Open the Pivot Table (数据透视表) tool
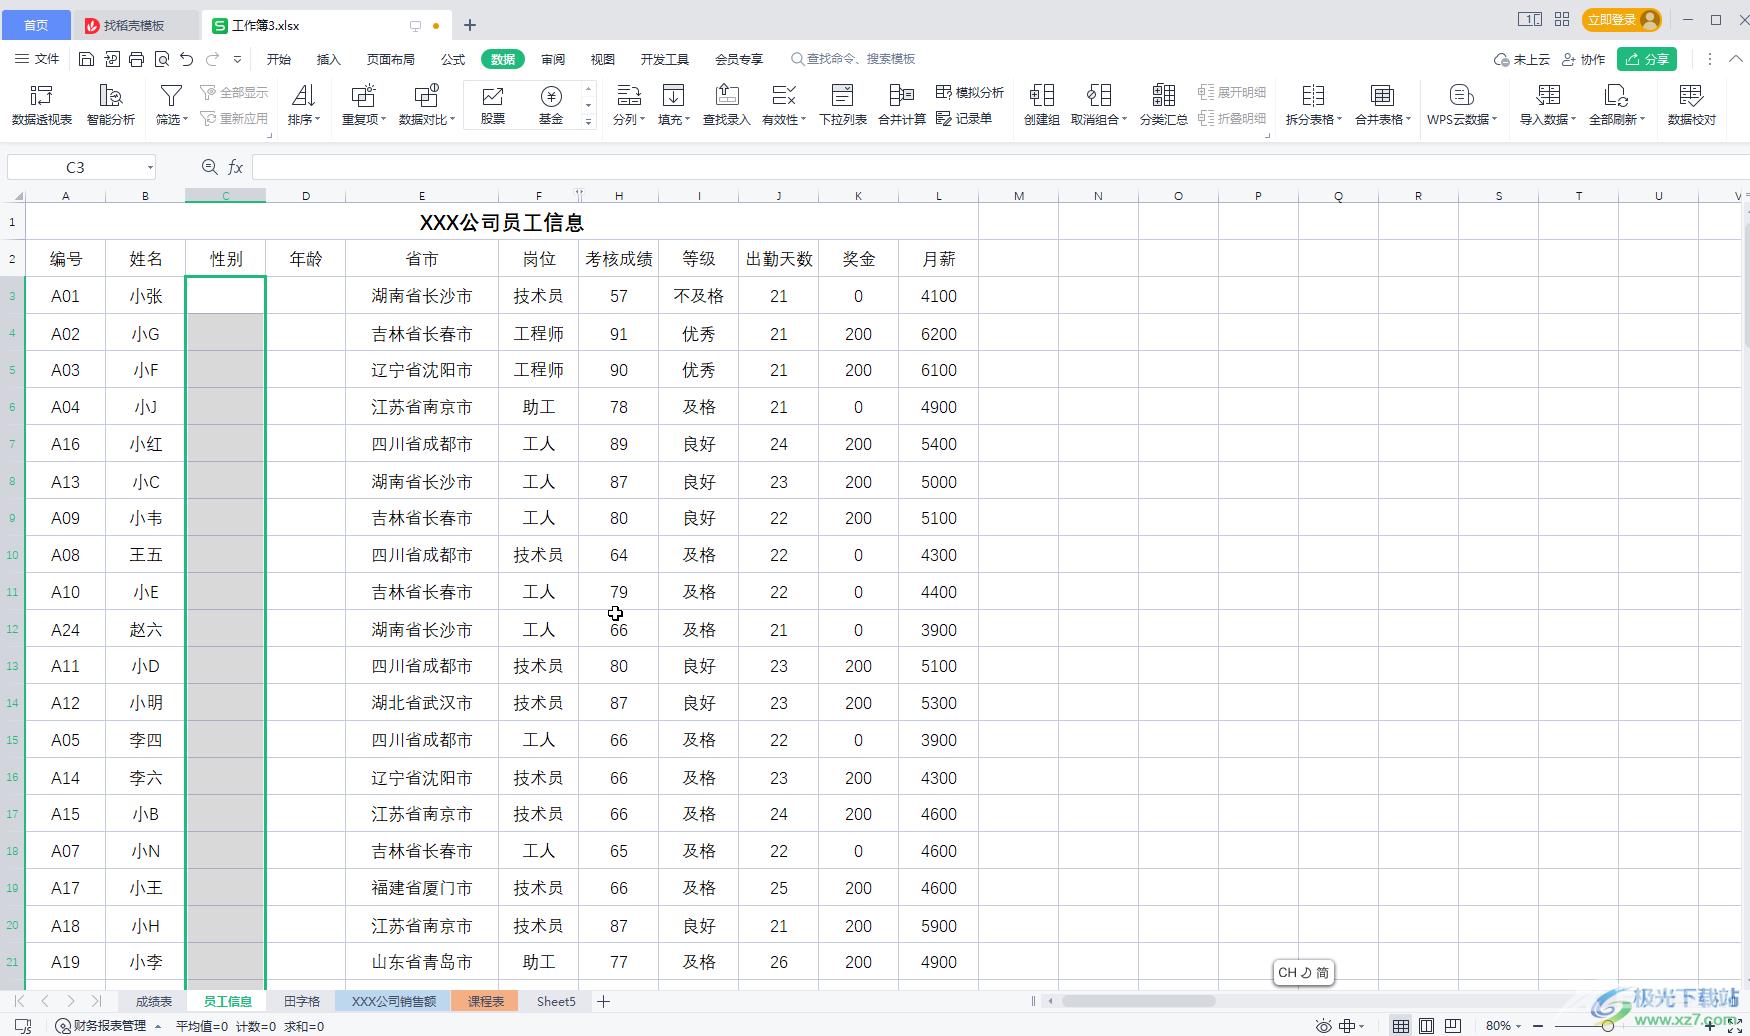Image resolution: width=1750 pixels, height=1036 pixels. tap(41, 105)
